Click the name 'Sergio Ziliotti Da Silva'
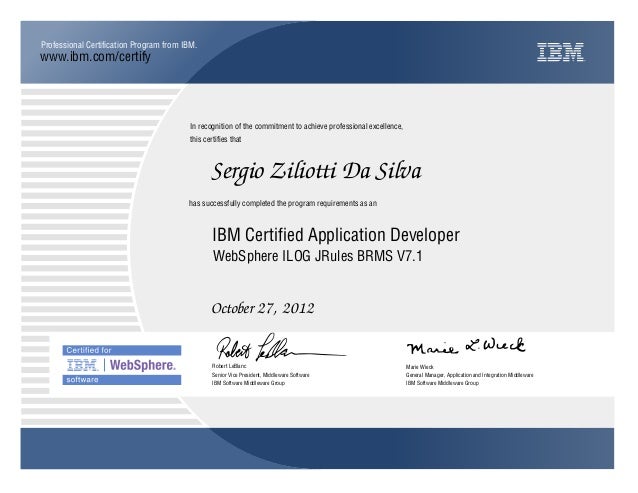638x493 pixels. 316,172
